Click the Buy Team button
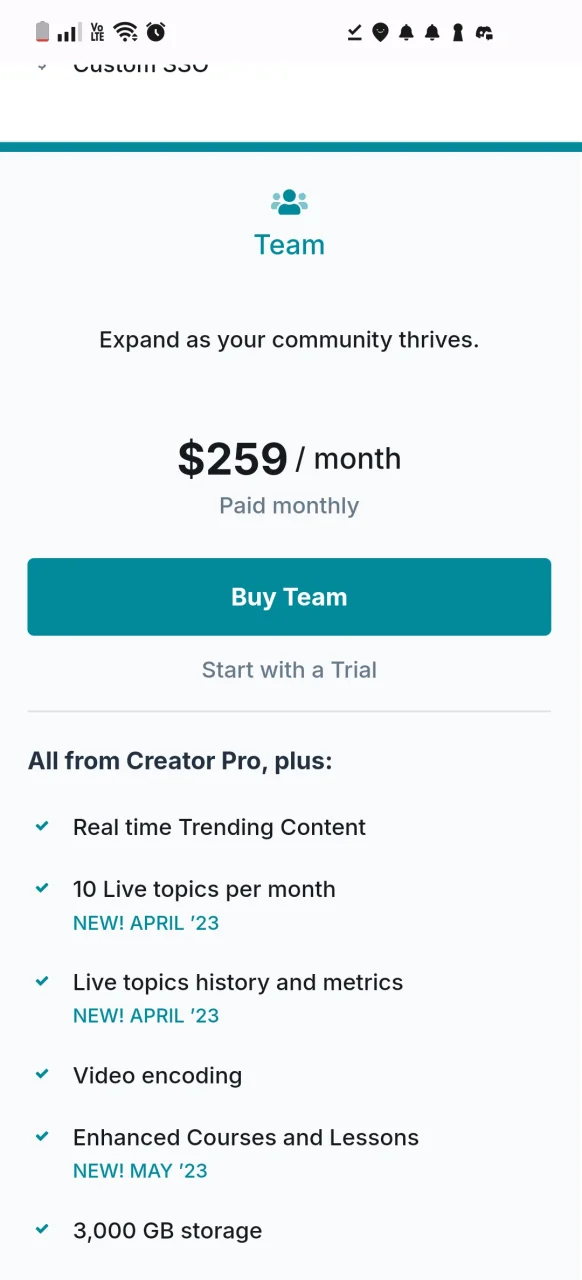The width and height of the screenshot is (582, 1280). 289,597
